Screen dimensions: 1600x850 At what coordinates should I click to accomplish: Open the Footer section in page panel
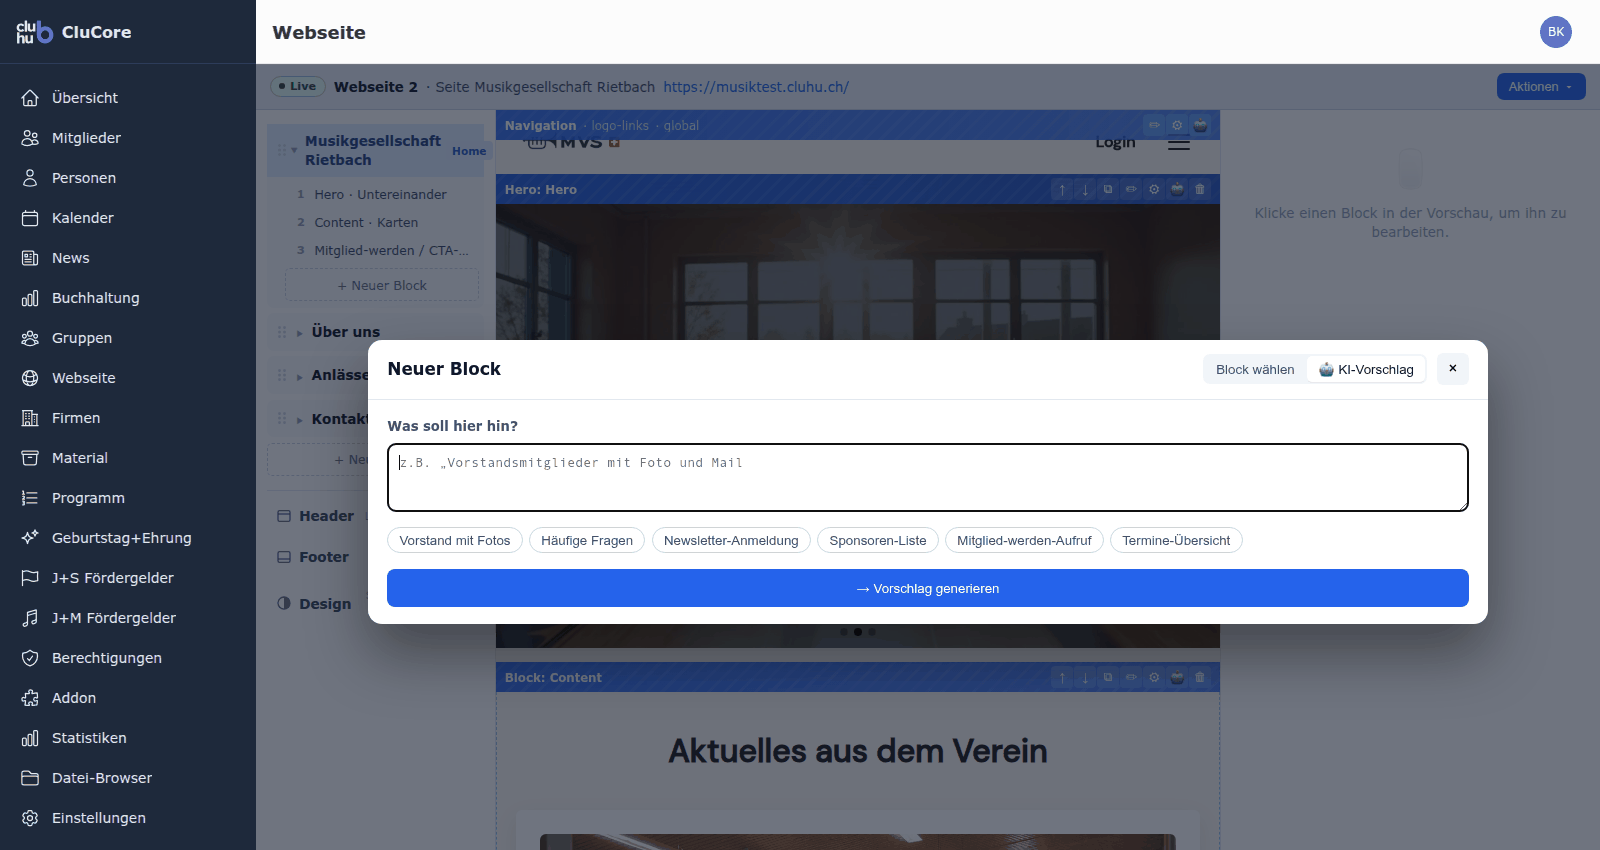click(324, 557)
